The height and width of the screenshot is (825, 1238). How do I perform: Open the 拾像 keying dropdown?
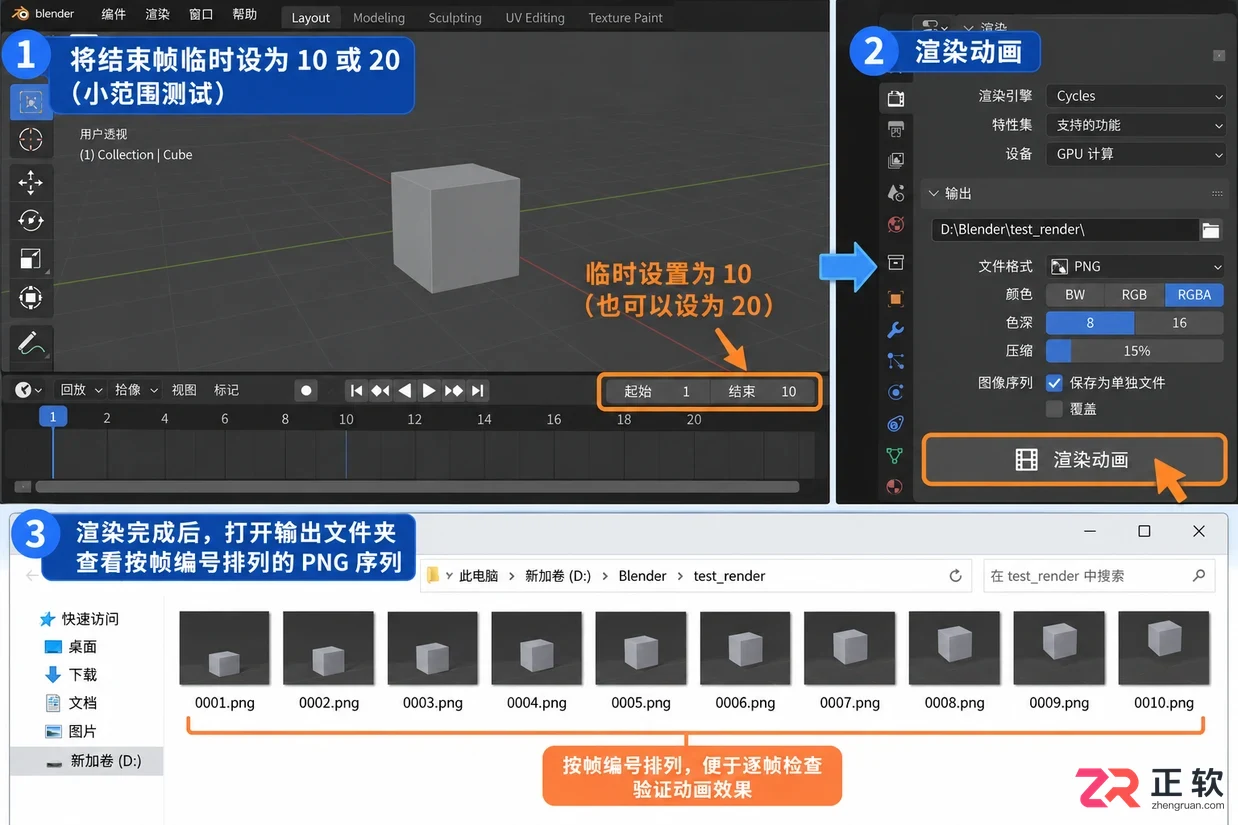[136, 390]
